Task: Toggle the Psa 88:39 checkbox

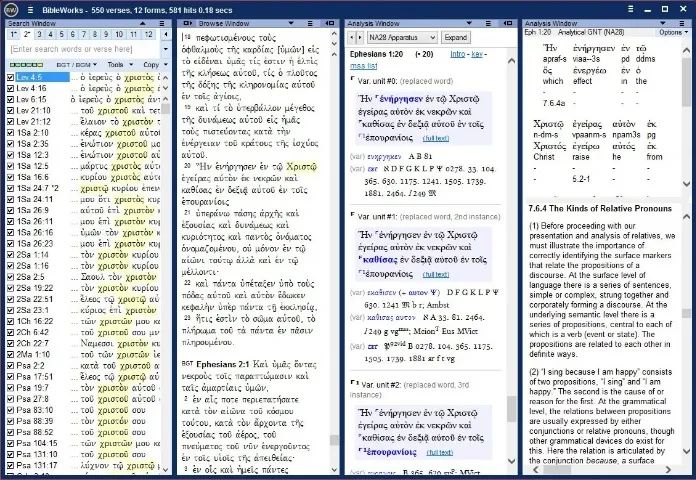Action: tap(11, 421)
